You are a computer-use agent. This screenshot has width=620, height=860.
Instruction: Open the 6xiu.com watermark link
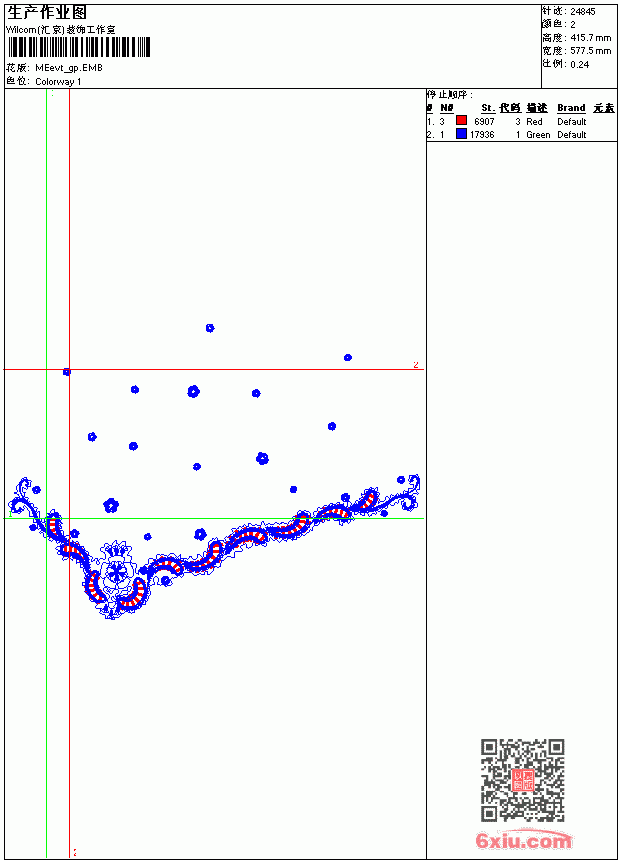523,840
